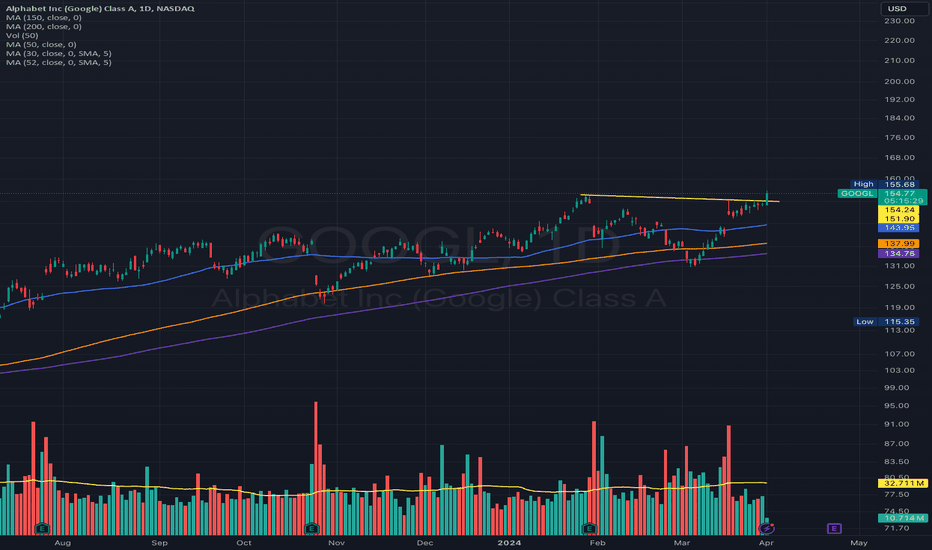The image size is (932, 550).
Task: Click the Apr label on time axis
Action: point(766,543)
